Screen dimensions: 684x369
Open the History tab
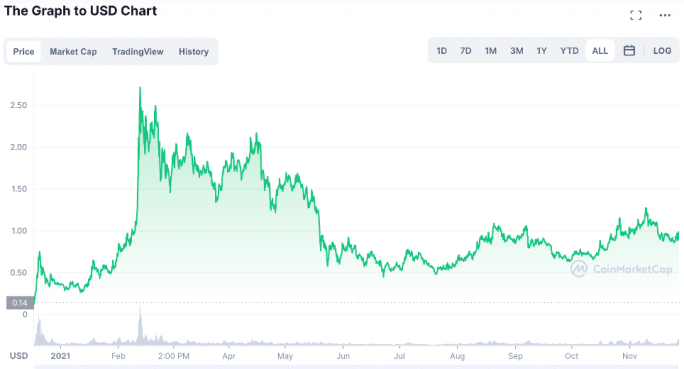[194, 51]
